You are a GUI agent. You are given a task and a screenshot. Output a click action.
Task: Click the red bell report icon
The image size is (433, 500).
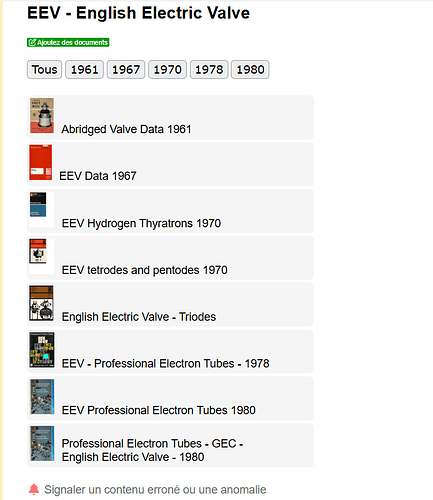[34, 489]
